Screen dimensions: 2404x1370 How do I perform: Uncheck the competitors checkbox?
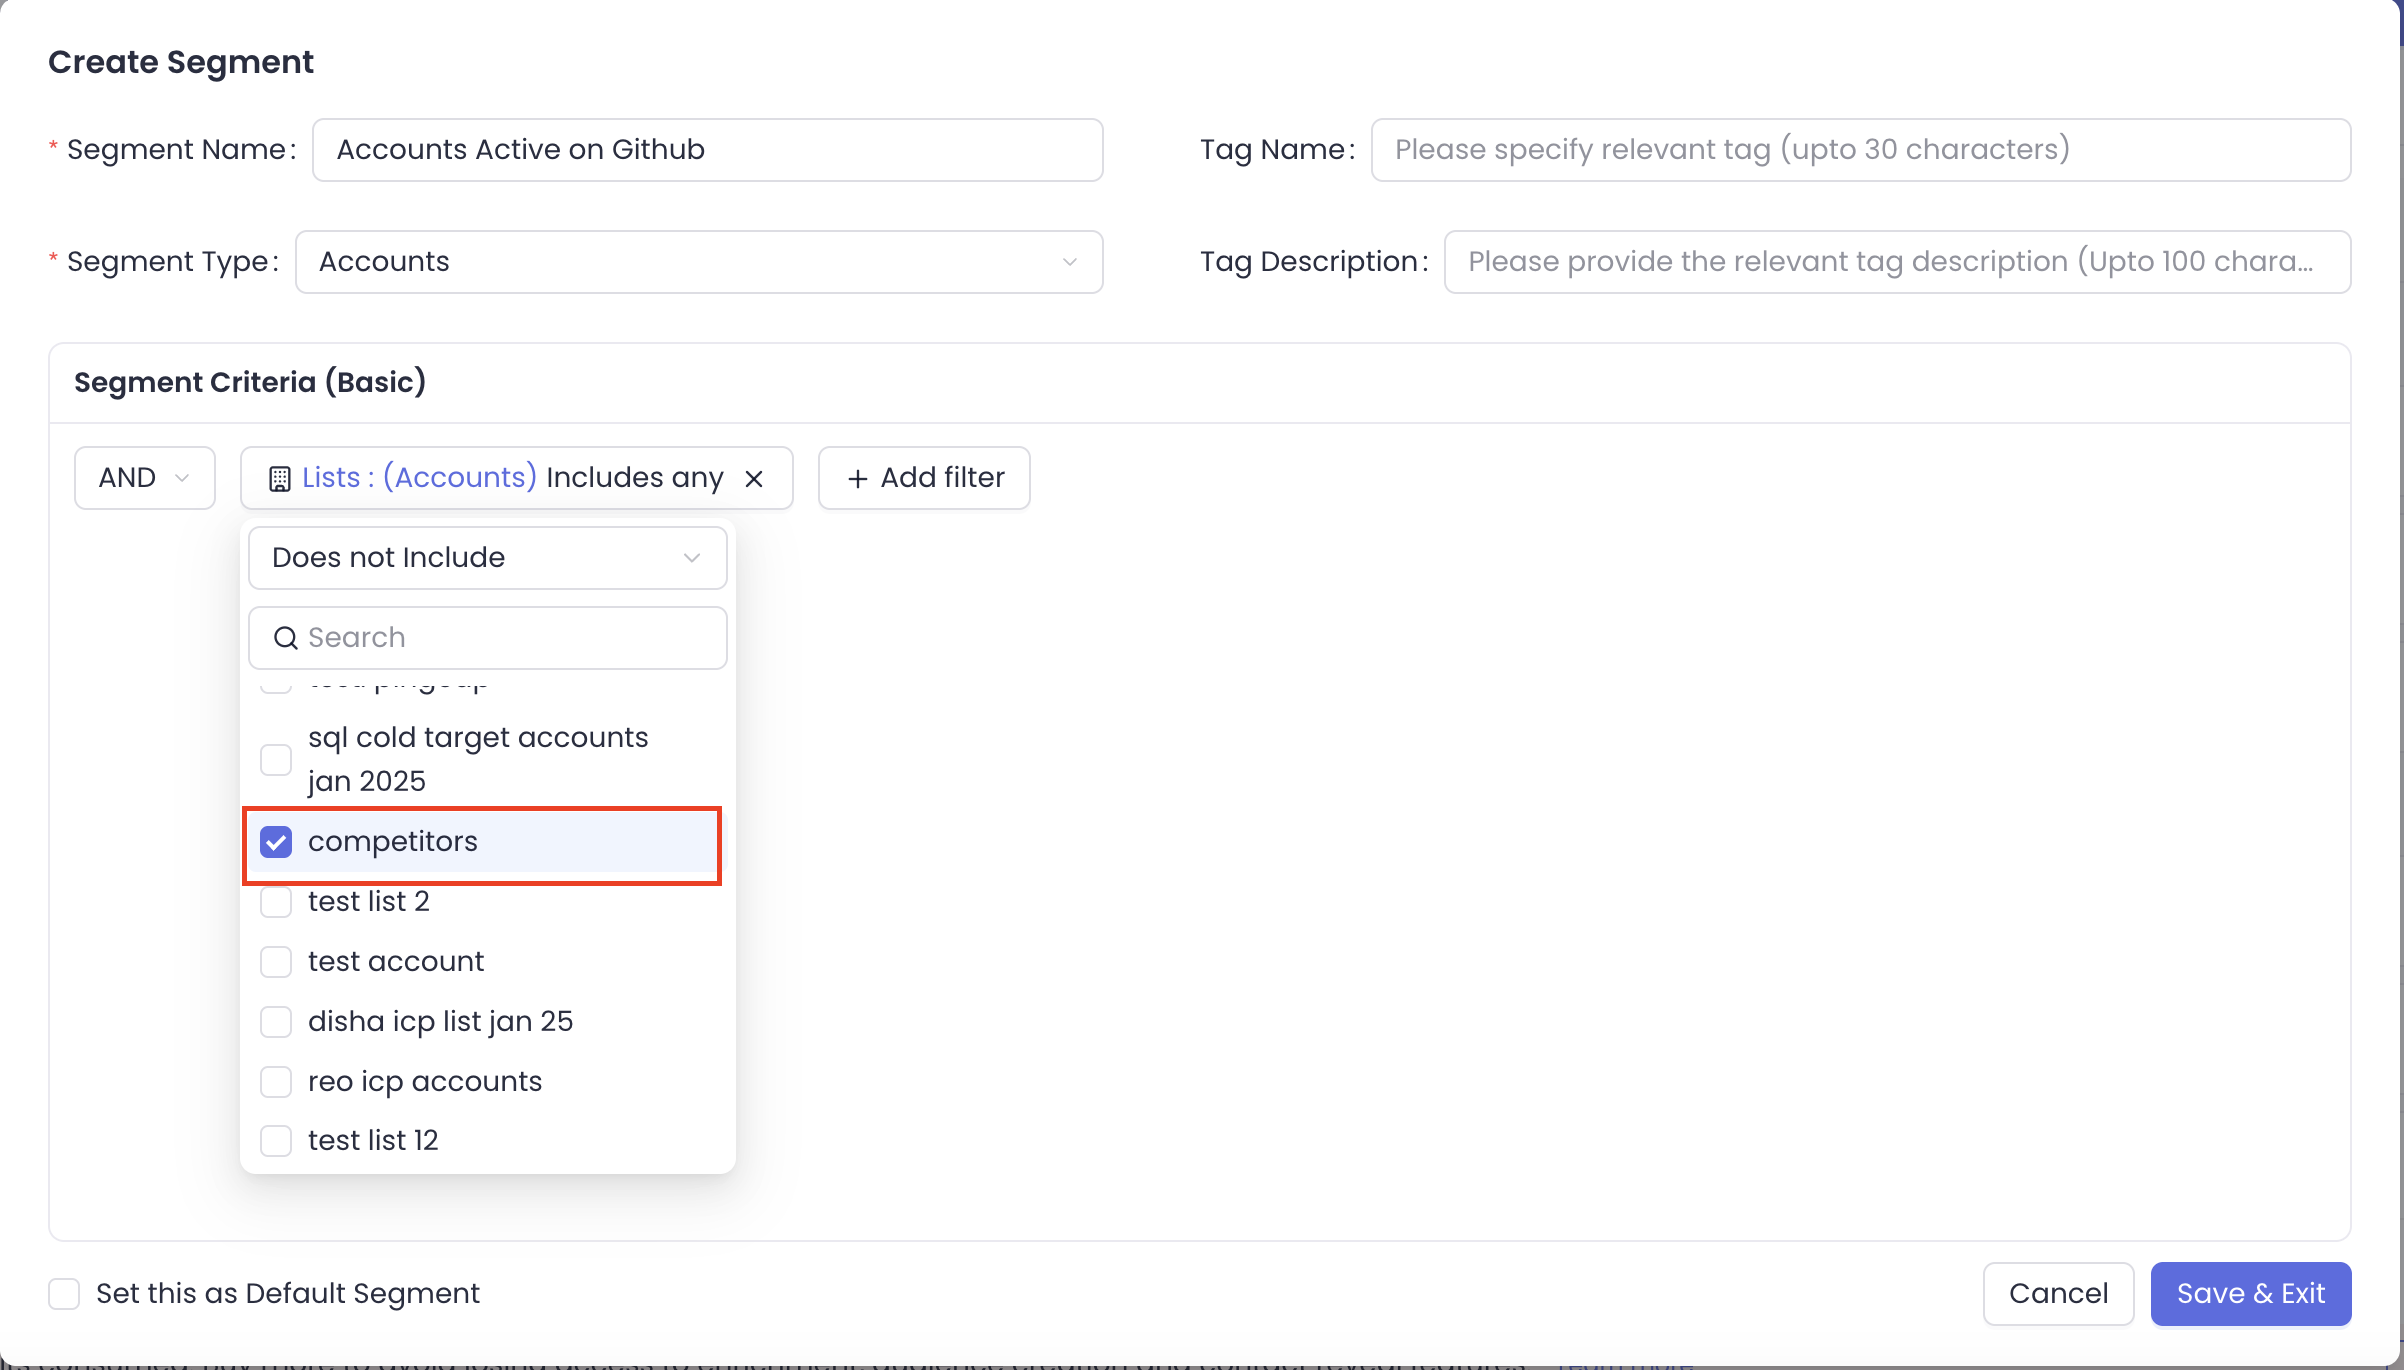click(276, 842)
